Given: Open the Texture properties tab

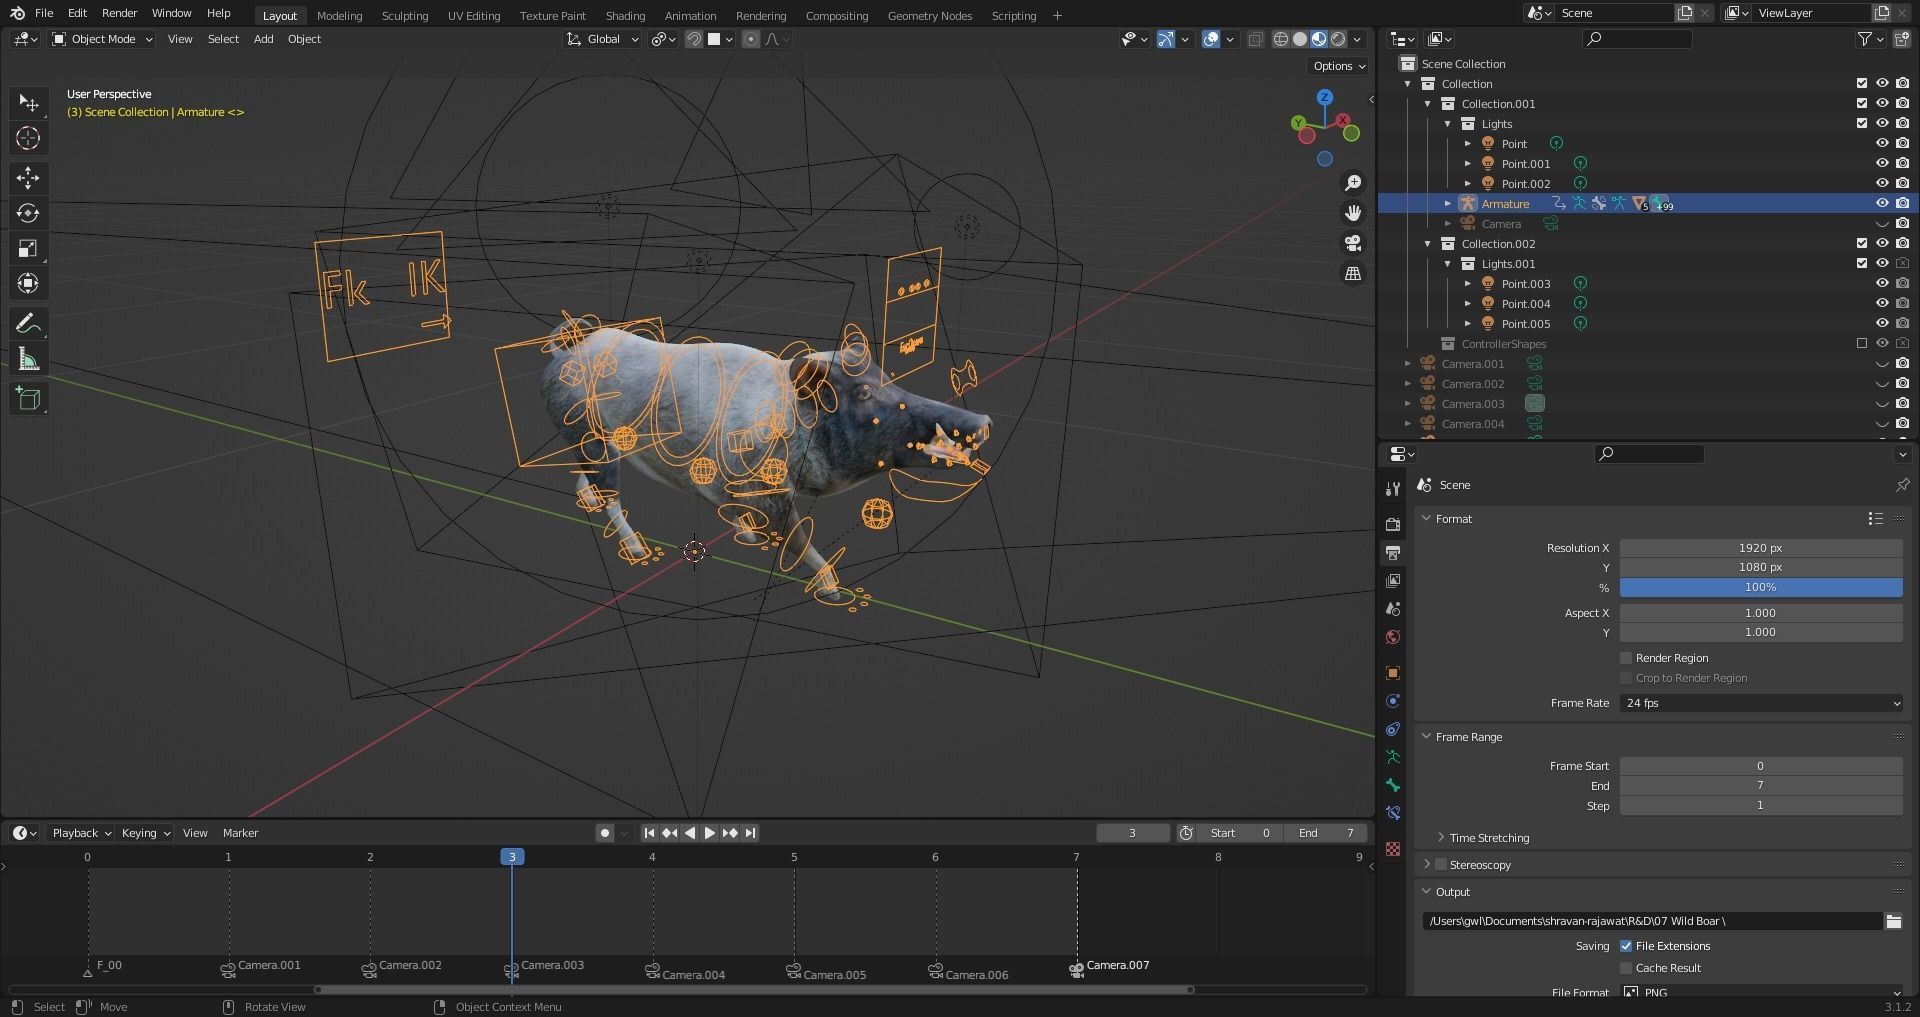Looking at the screenshot, I should click(1393, 849).
